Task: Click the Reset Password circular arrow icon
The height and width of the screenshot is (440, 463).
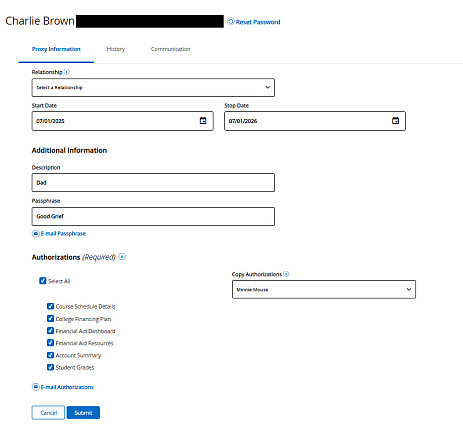Action: click(230, 22)
